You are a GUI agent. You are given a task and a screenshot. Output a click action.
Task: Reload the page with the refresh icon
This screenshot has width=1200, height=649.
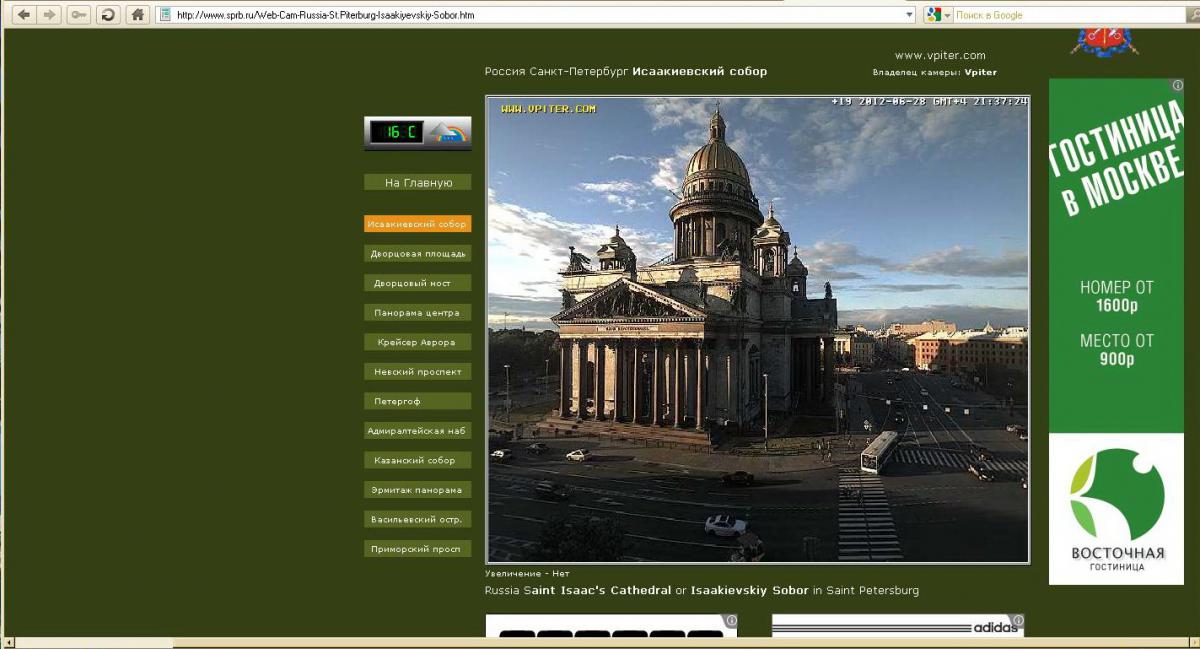[x=107, y=15]
